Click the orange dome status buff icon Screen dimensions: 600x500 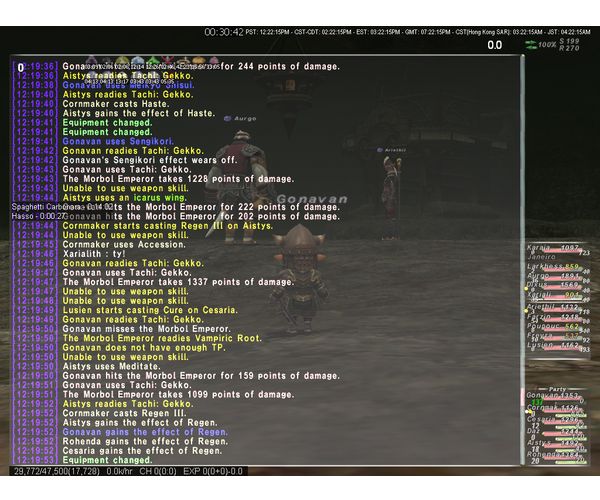tap(198, 61)
